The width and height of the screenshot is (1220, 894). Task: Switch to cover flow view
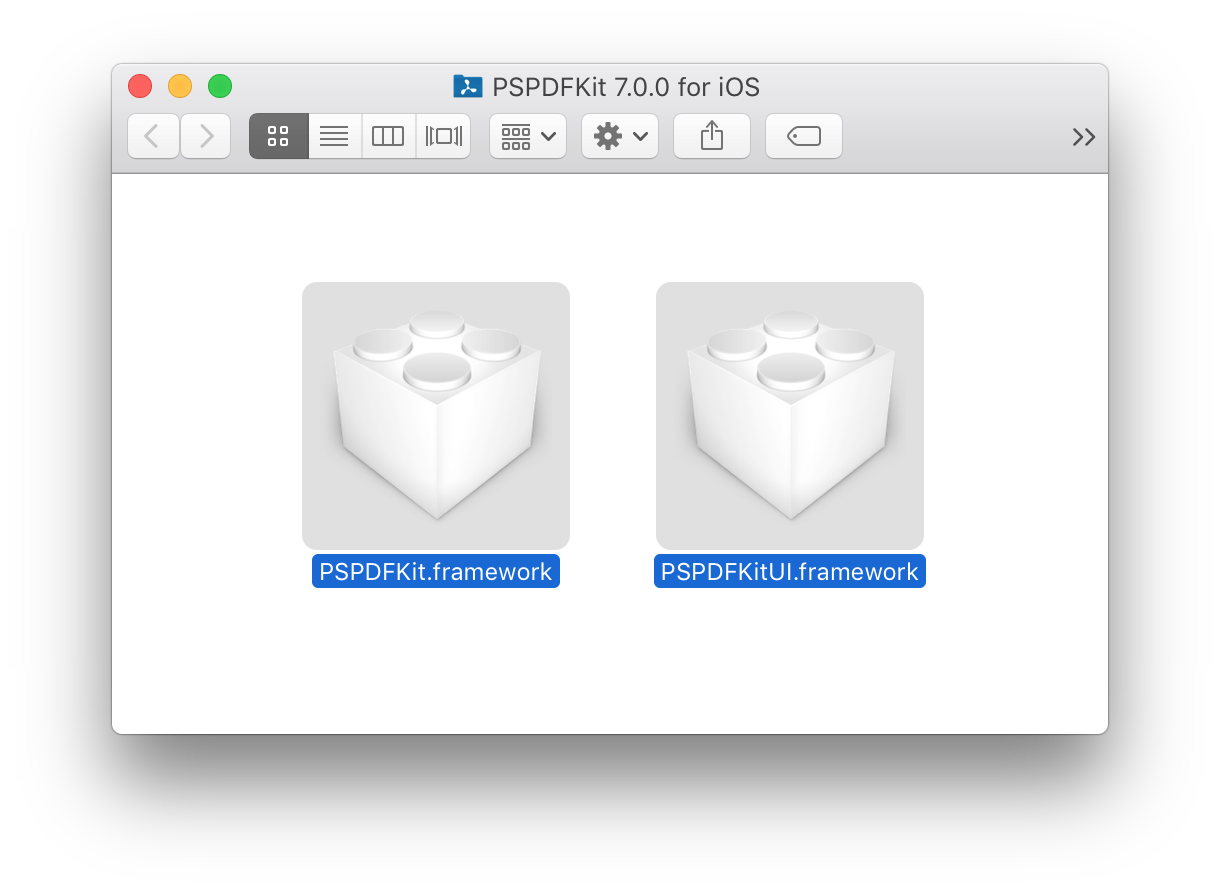point(444,136)
